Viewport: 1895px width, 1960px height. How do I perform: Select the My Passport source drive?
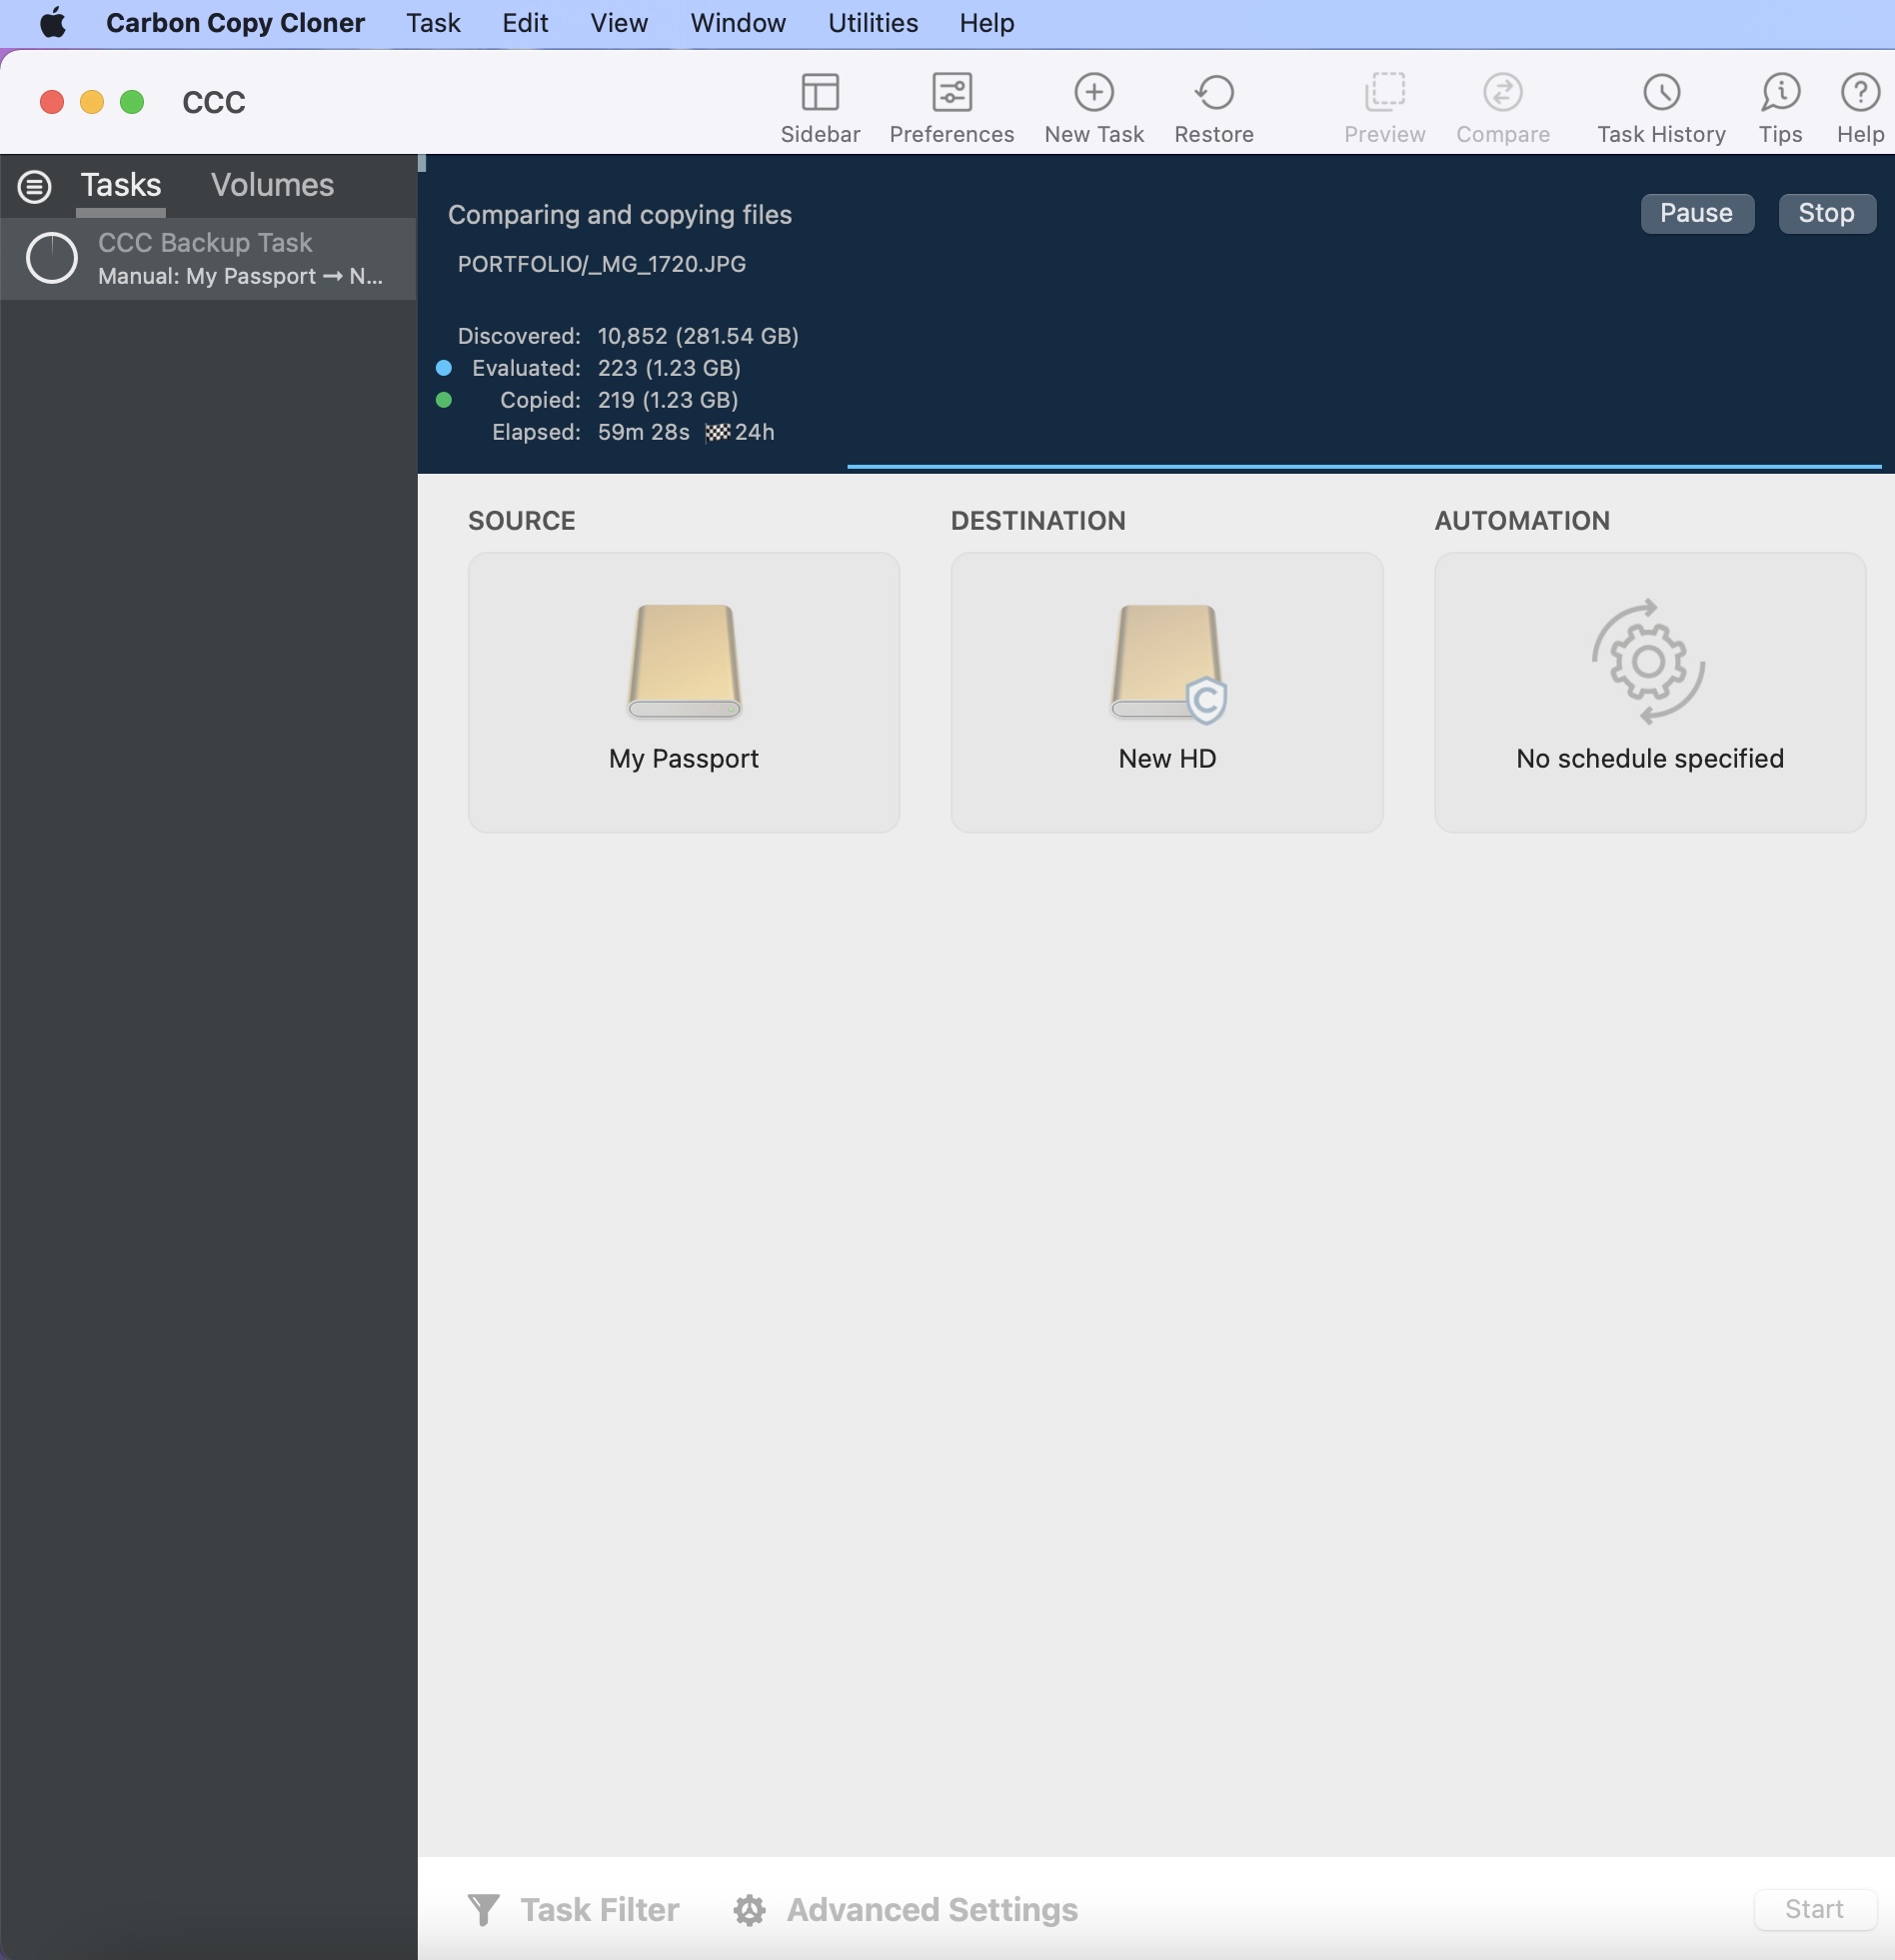[x=684, y=691]
